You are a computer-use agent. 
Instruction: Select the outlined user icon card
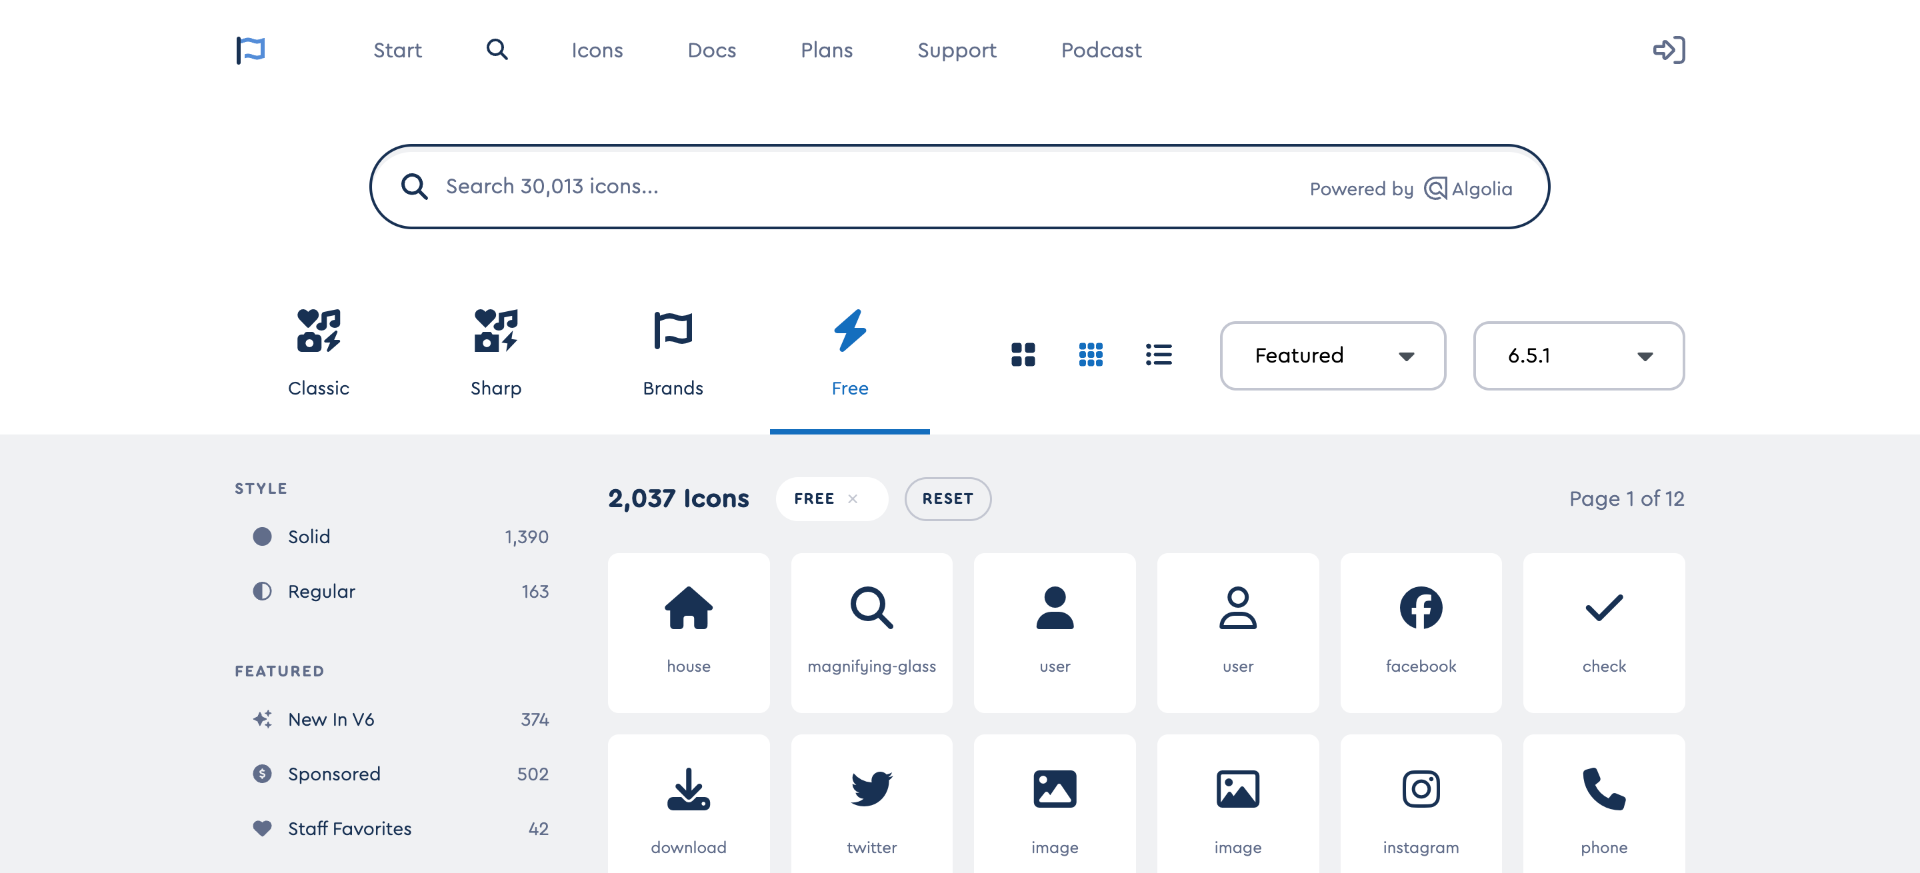coord(1238,633)
